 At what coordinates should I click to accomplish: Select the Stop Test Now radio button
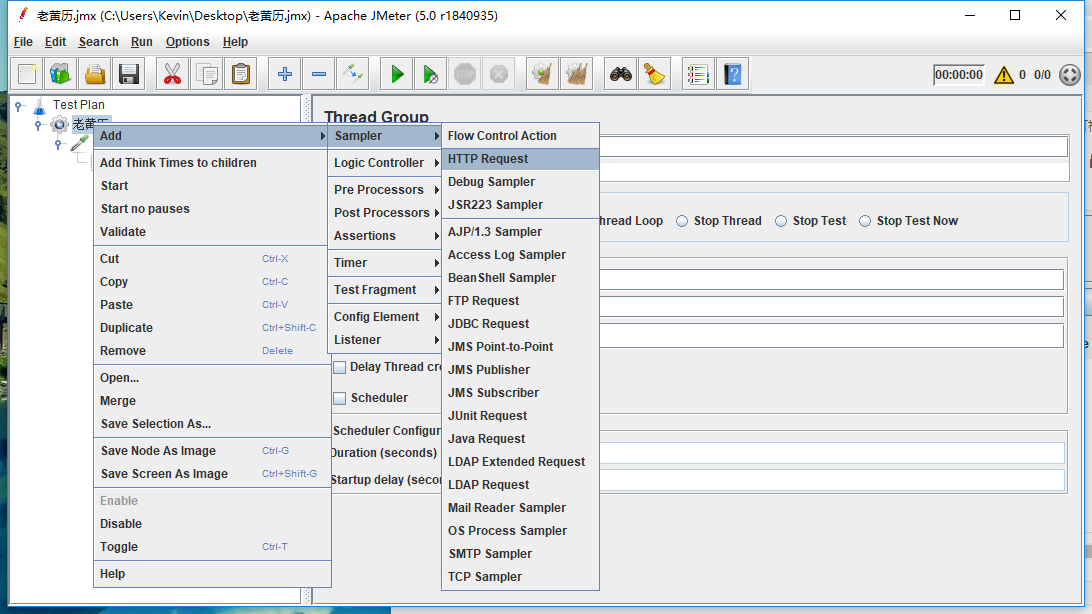click(x=865, y=221)
